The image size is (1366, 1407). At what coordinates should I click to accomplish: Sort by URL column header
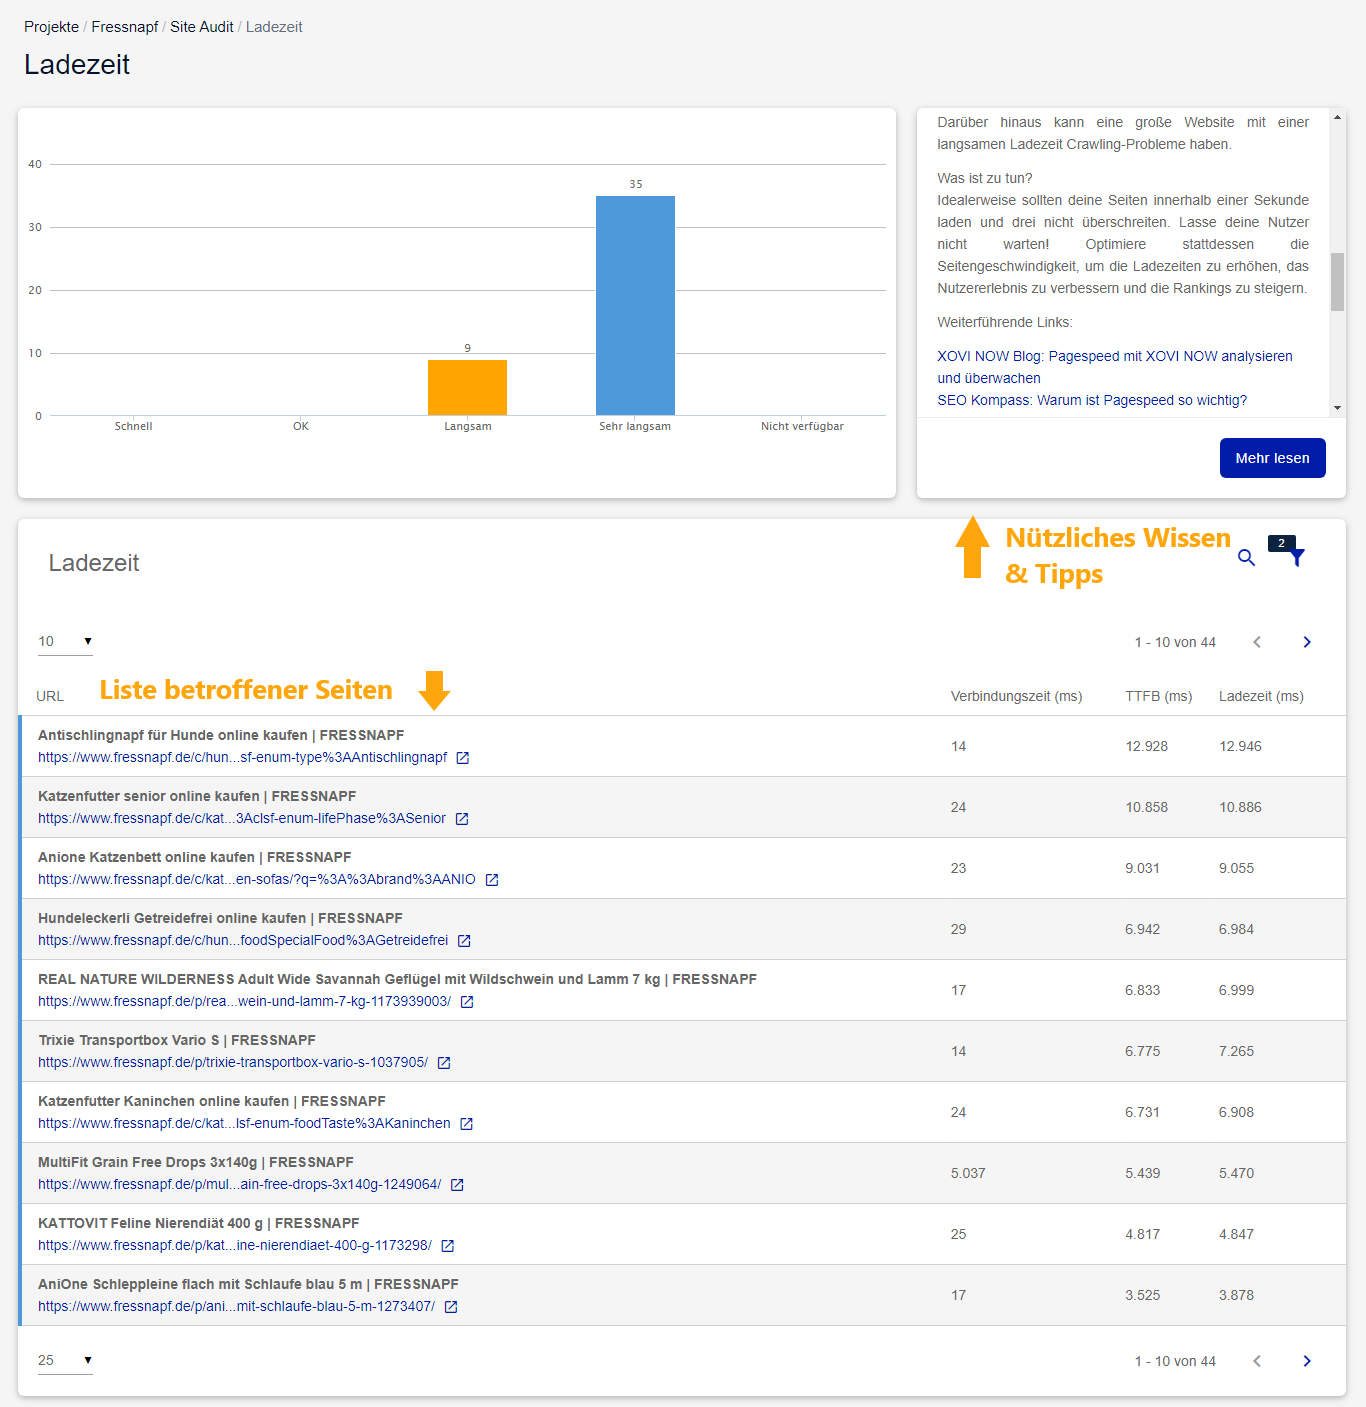(50, 696)
